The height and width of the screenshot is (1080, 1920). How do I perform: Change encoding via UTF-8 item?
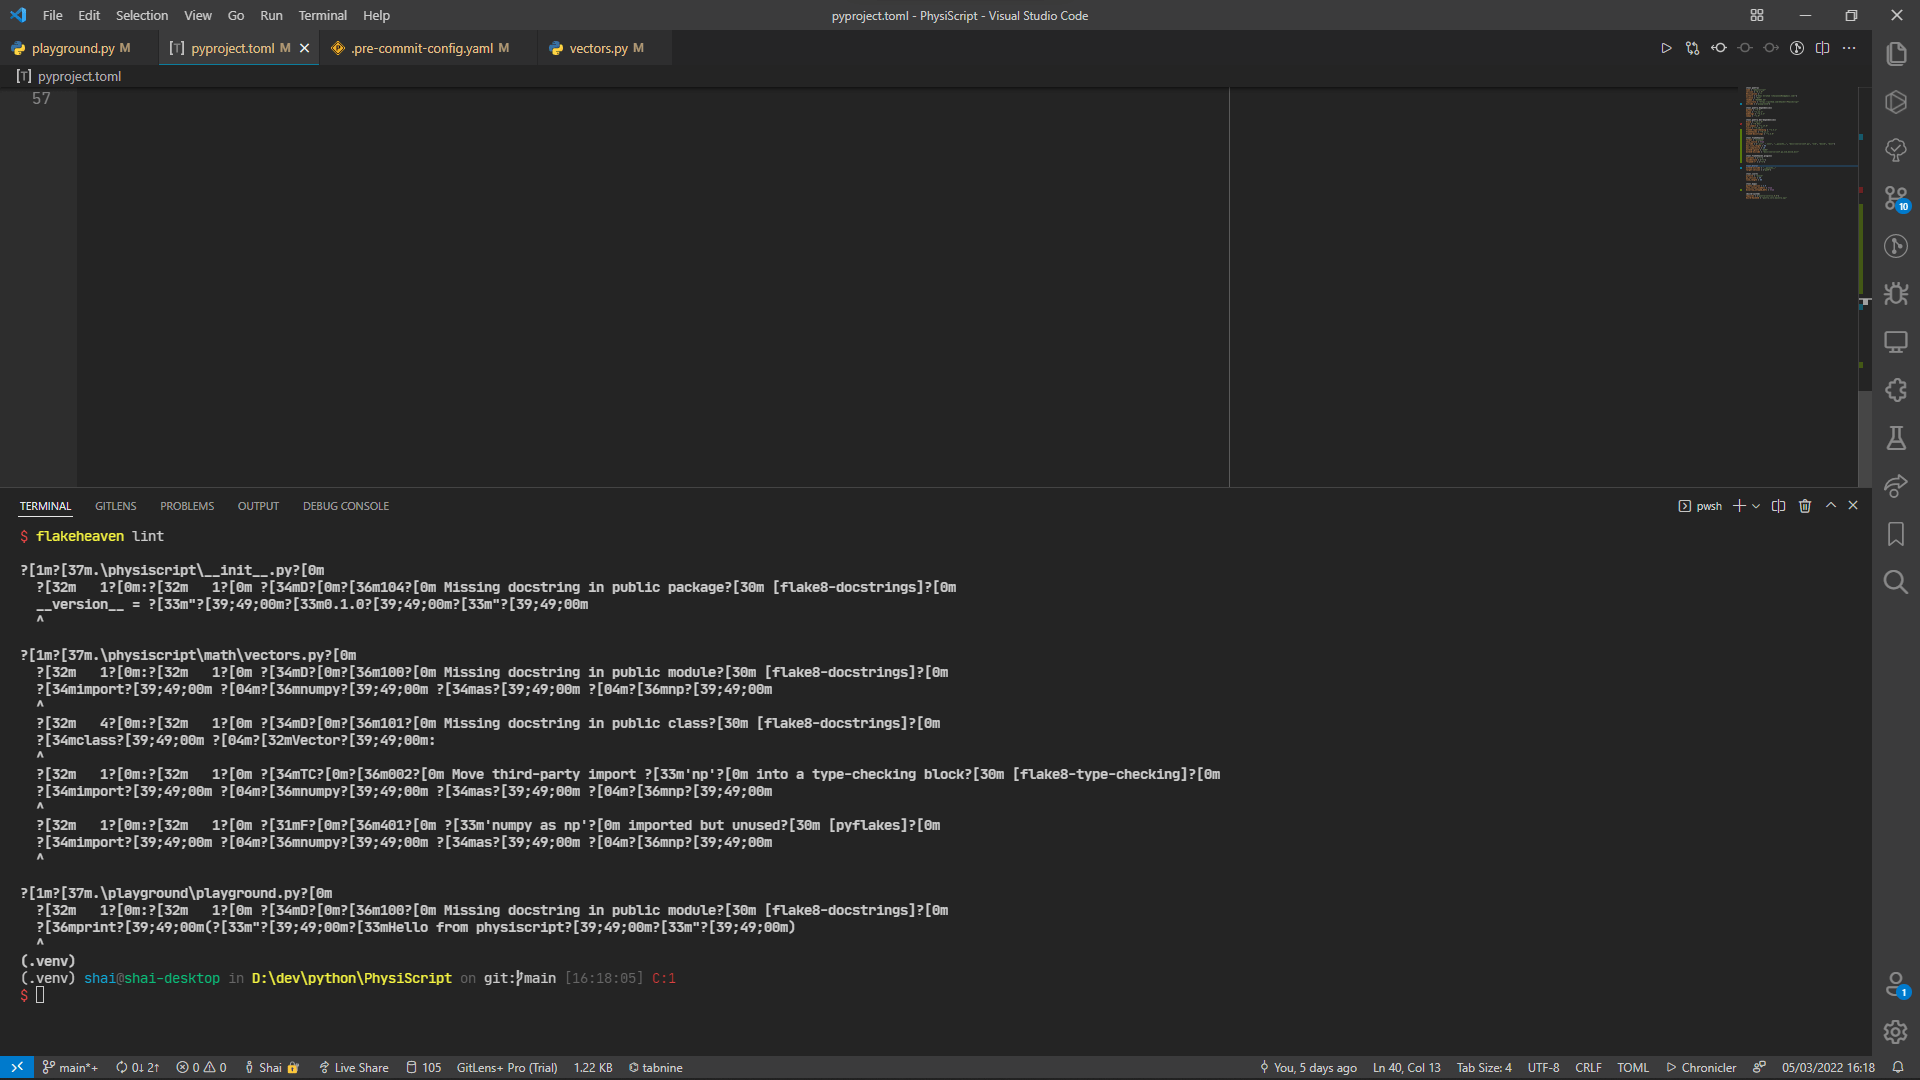click(1543, 1067)
